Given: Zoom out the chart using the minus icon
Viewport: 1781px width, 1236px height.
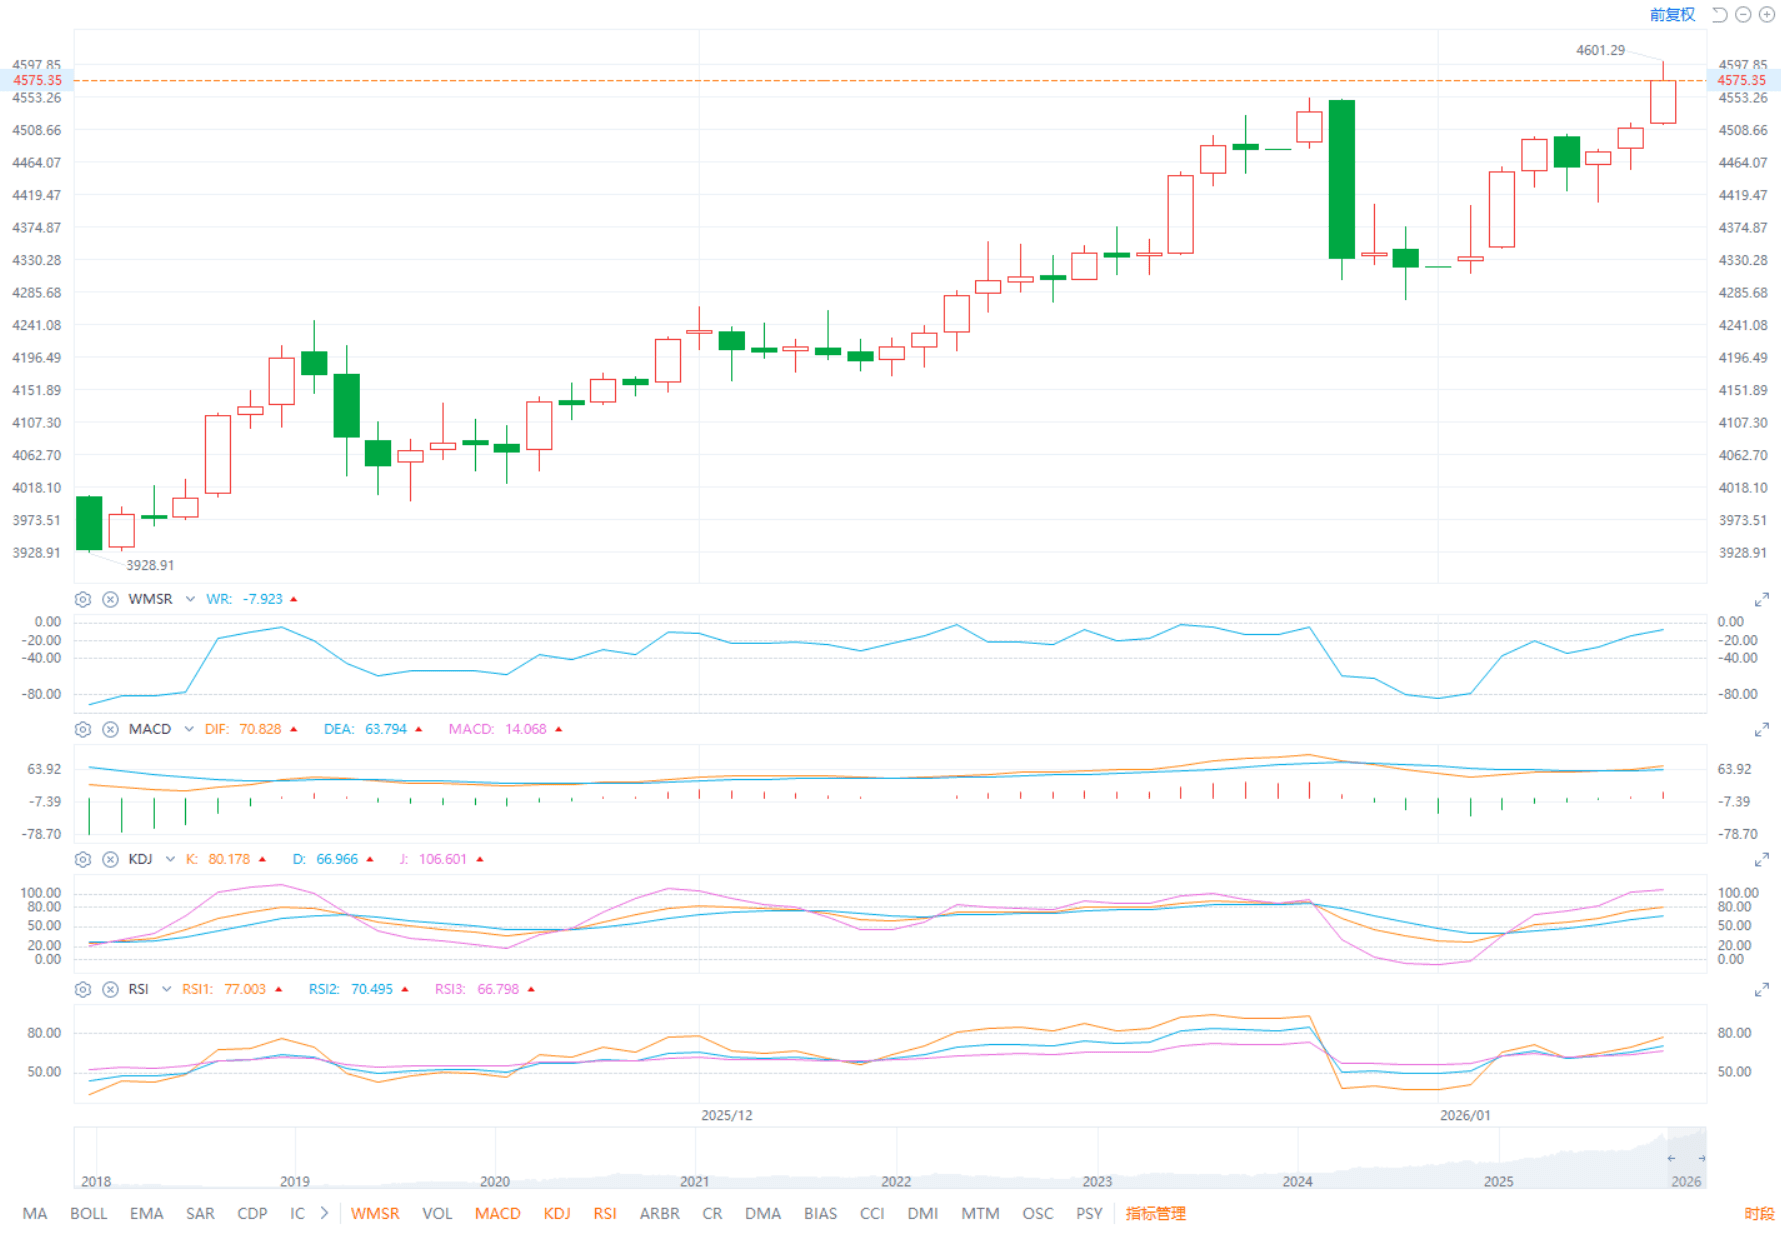Looking at the screenshot, I should [1743, 15].
